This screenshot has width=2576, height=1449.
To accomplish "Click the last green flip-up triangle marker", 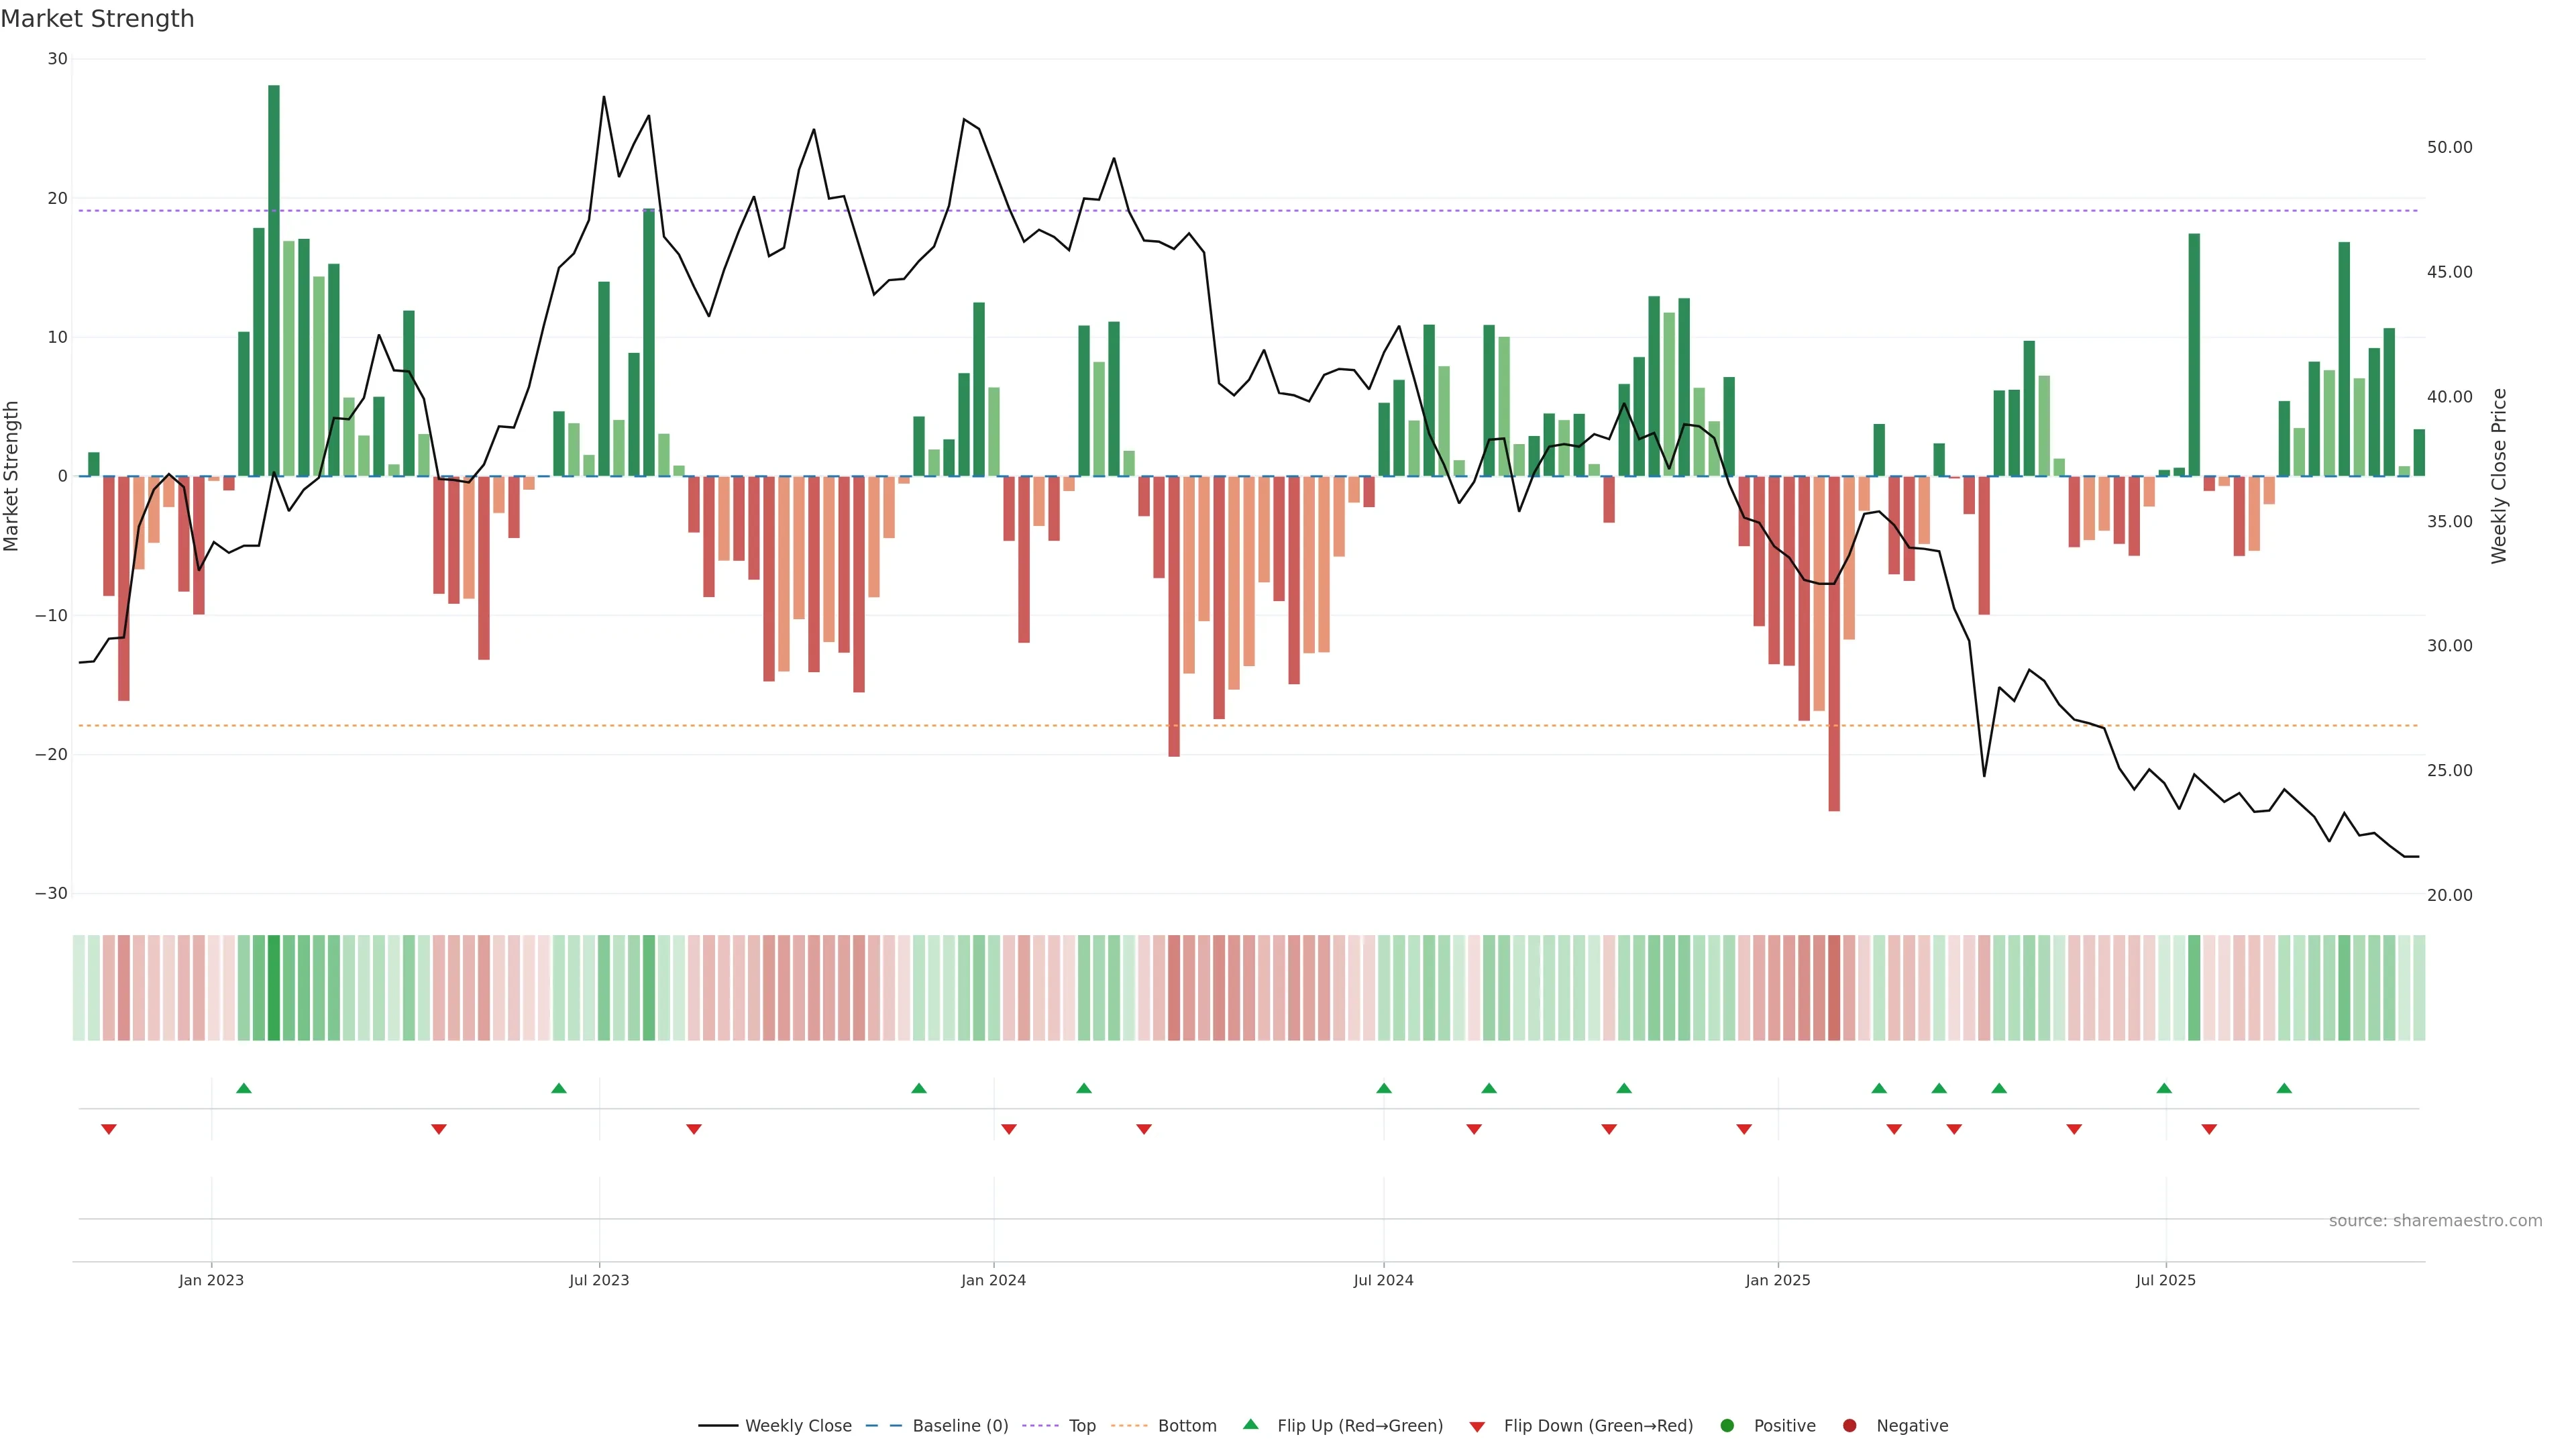I will coord(2284,1088).
